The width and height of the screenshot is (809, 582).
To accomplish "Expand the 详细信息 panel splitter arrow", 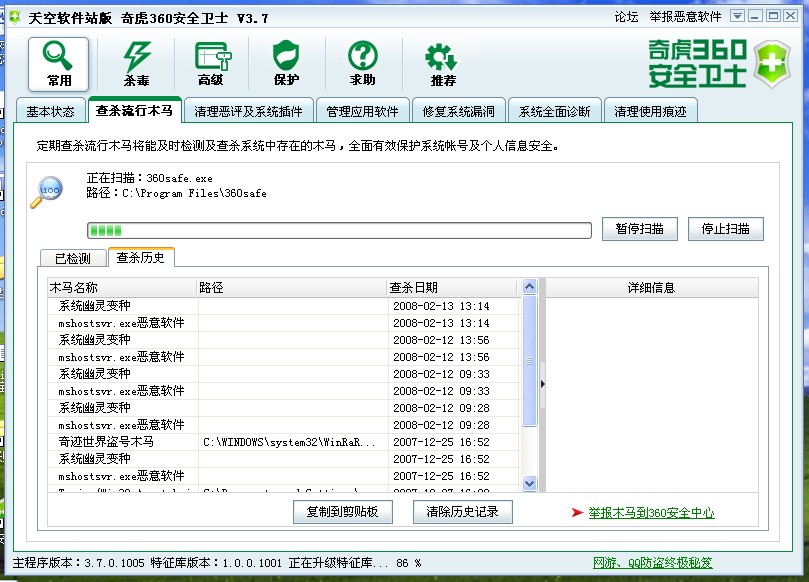I will click(542, 384).
